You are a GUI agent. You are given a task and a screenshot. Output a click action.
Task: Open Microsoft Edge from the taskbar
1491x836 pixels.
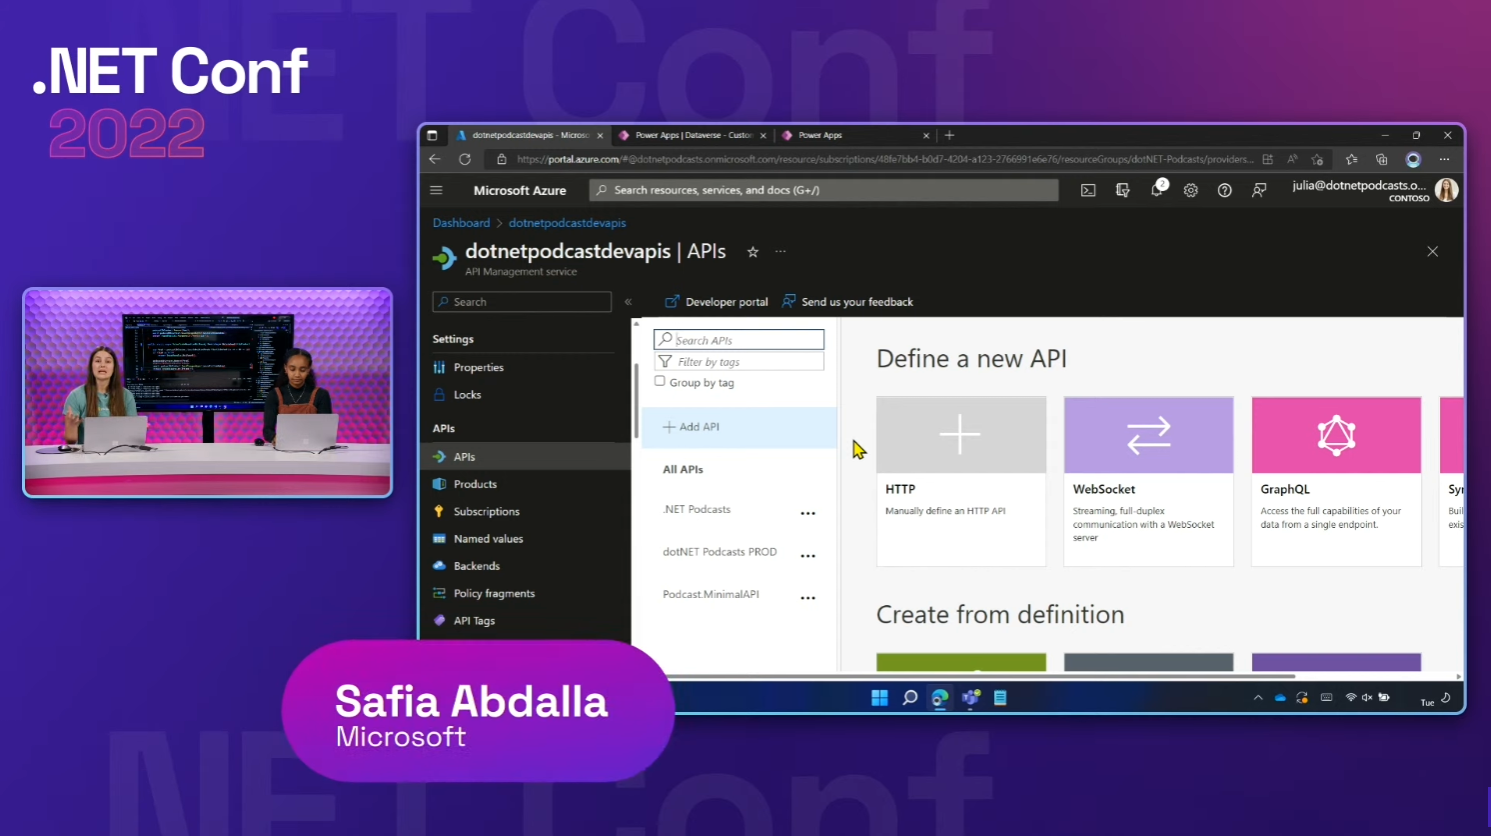(x=940, y=698)
